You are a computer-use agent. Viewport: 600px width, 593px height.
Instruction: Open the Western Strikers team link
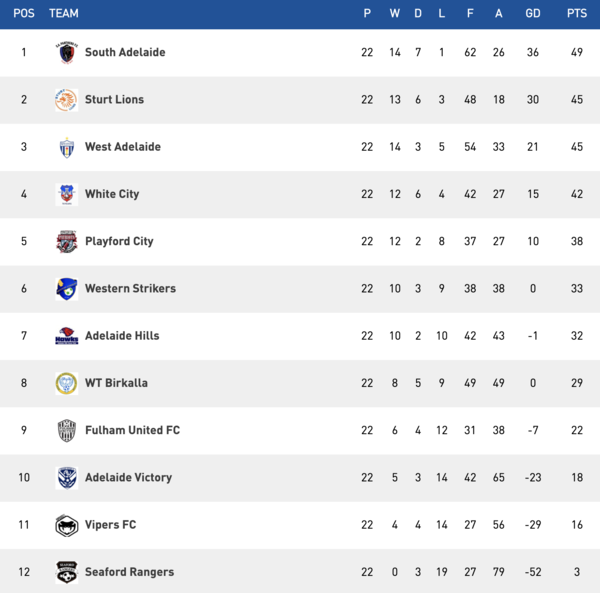coord(130,289)
